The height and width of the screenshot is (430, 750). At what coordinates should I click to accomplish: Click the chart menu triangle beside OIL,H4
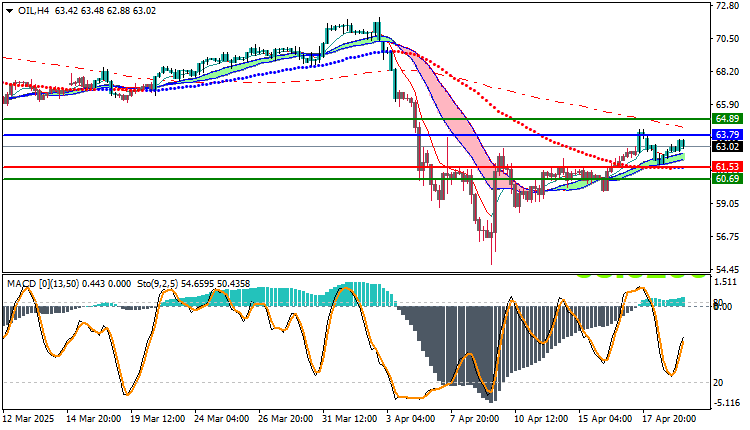pos(10,11)
